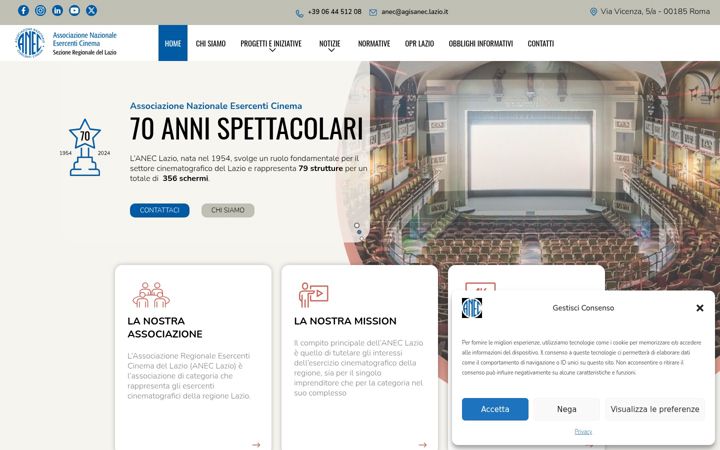Select the second slider pagination dot
The width and height of the screenshot is (720, 450).
point(359,232)
